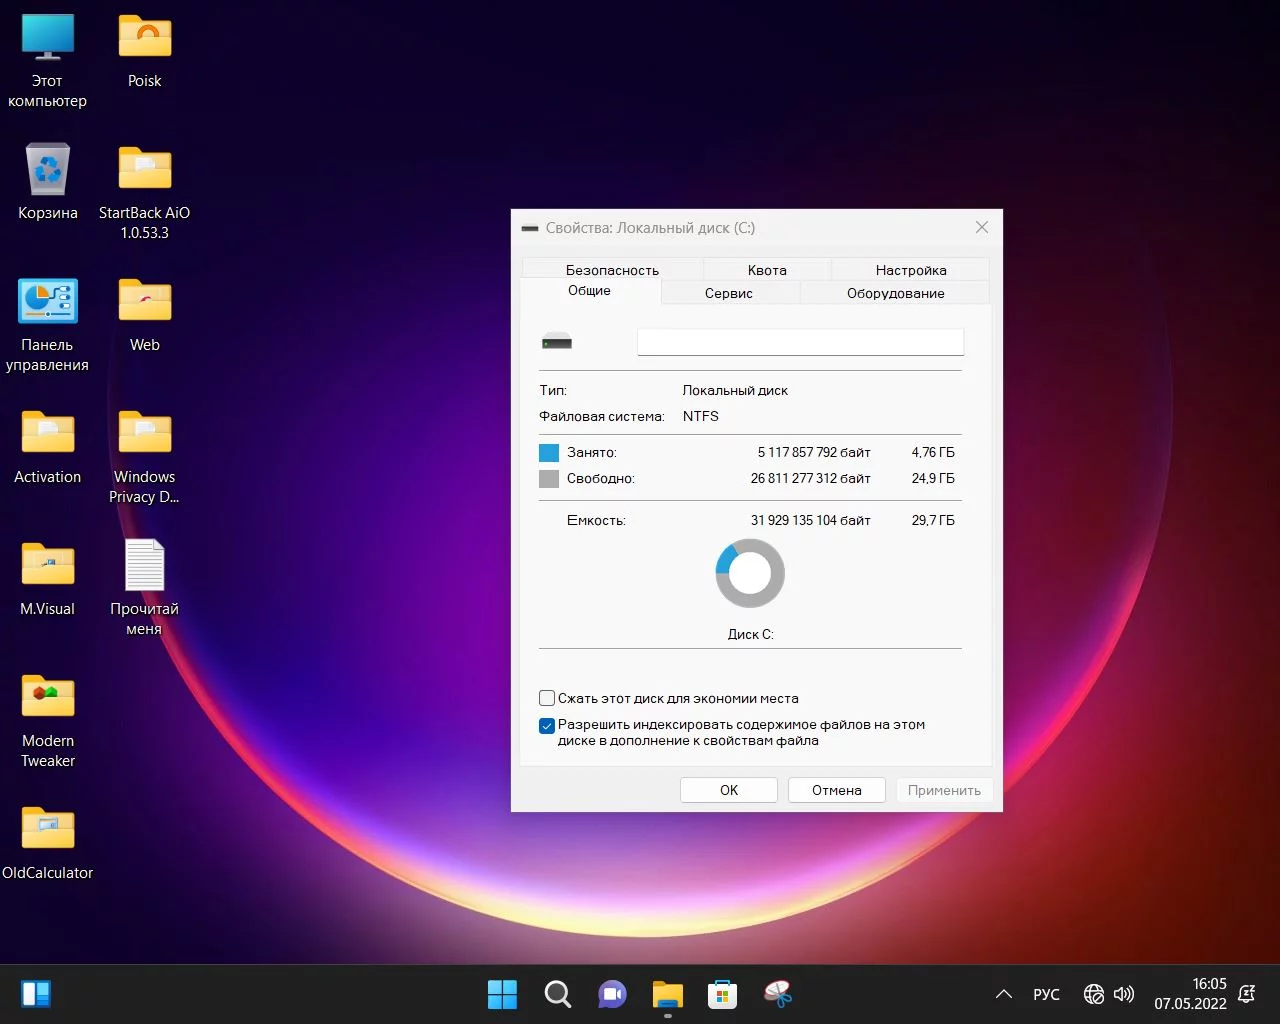Open the Snipping Tool taskbar icon
The image size is (1280, 1024).
point(777,994)
